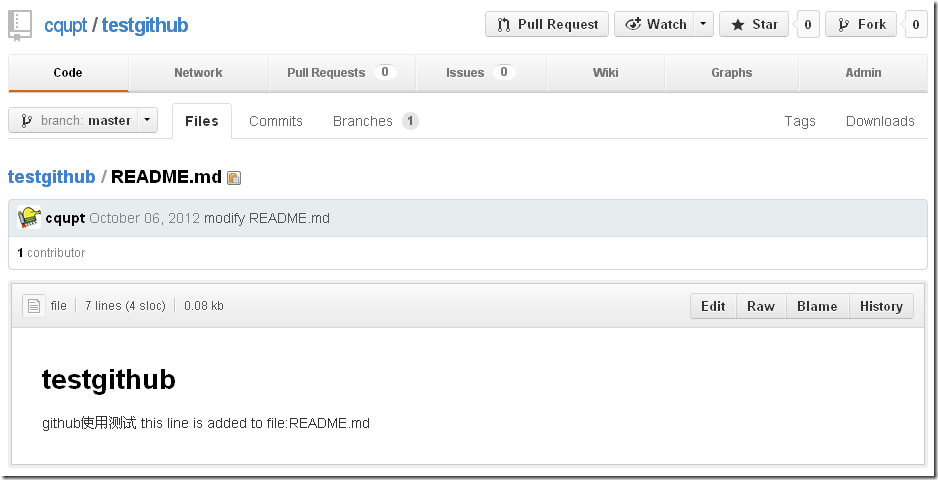Click the branch switcher dropdown arrow
The width and height of the screenshot is (938, 480).
[x=148, y=120]
